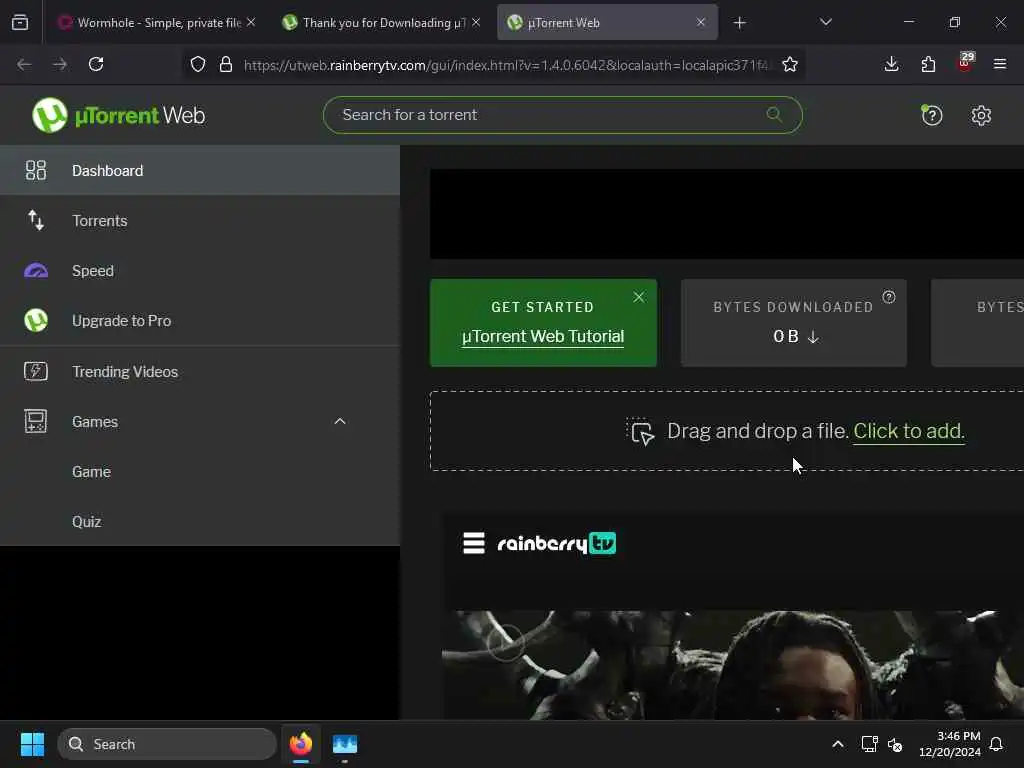This screenshot has width=1024, height=768.
Task: Open the Dashboard sidebar item
Action: click(x=199, y=170)
